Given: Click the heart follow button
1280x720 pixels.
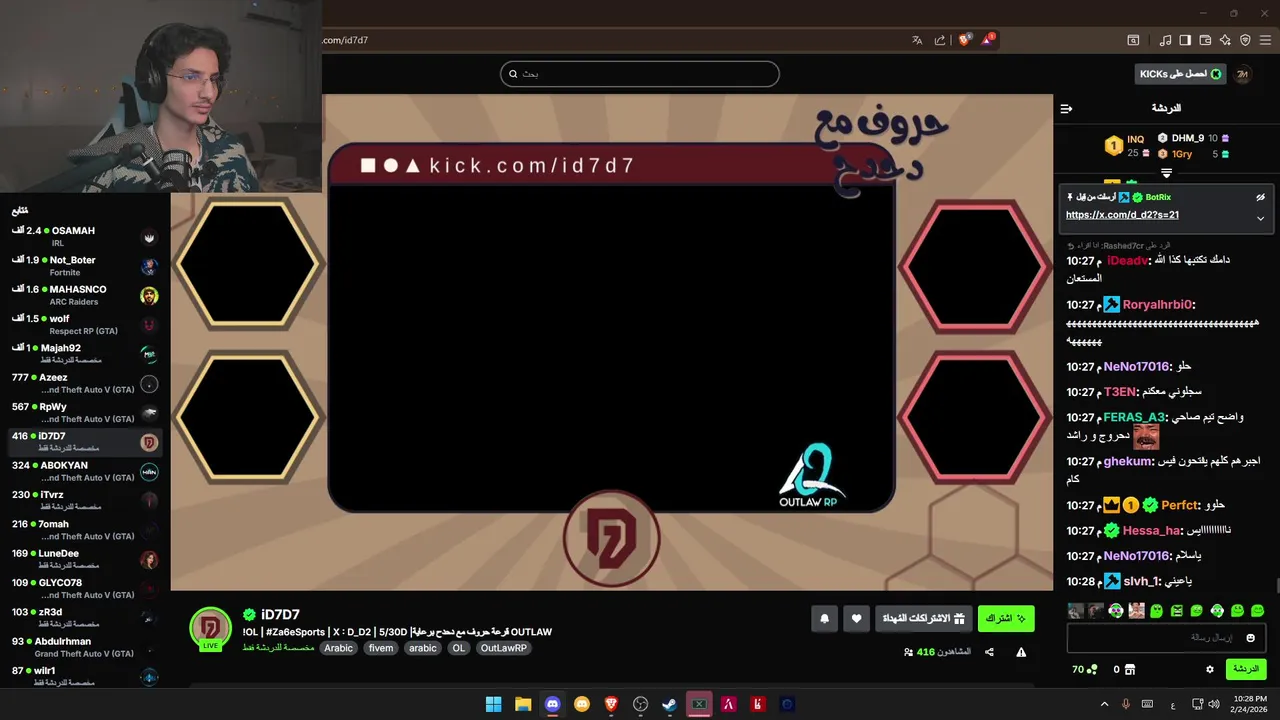Looking at the screenshot, I should pos(856,619).
